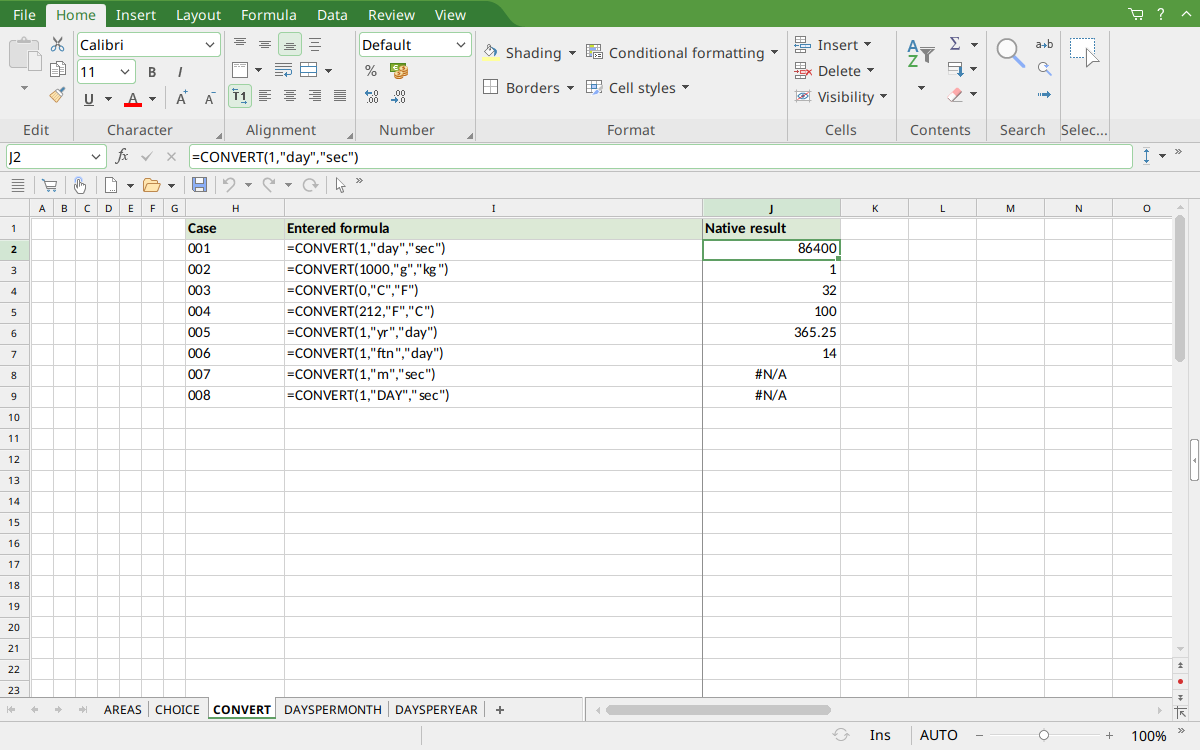This screenshot has width=1200, height=750.
Task: Toggle align top vertical alignment
Action: click(x=240, y=44)
